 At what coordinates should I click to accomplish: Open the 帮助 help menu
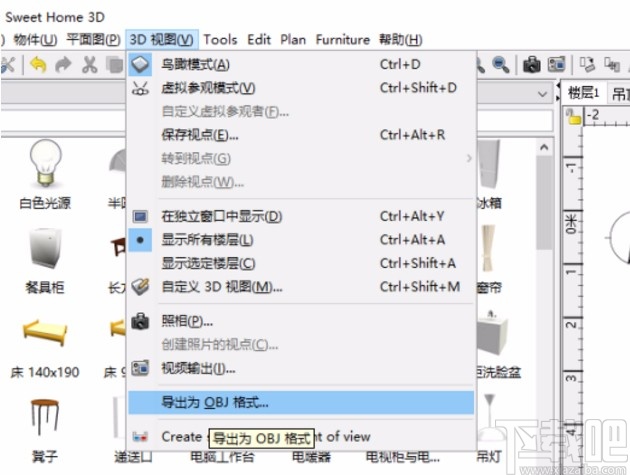(401, 40)
